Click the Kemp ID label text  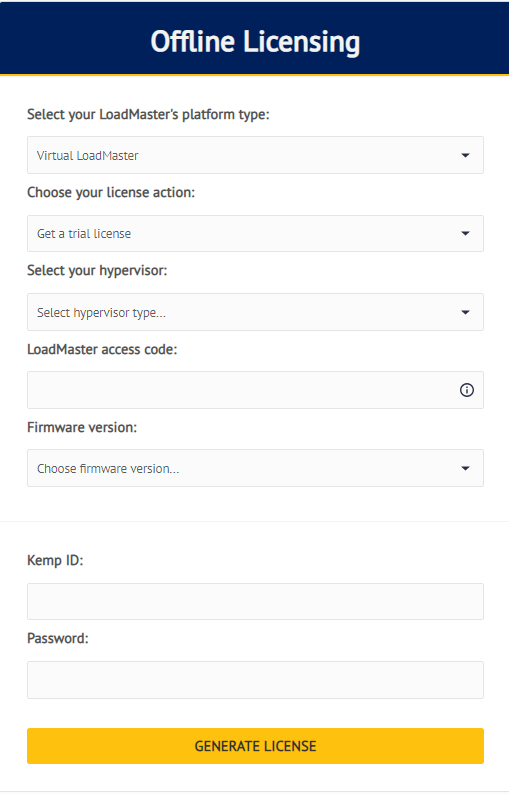click(55, 561)
